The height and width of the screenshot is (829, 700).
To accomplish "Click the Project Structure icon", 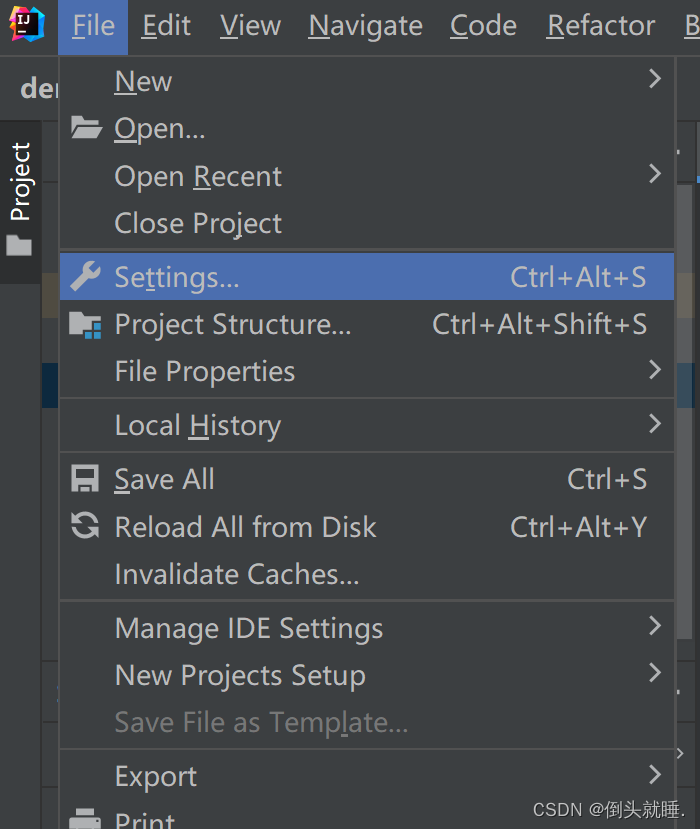I will [86, 324].
